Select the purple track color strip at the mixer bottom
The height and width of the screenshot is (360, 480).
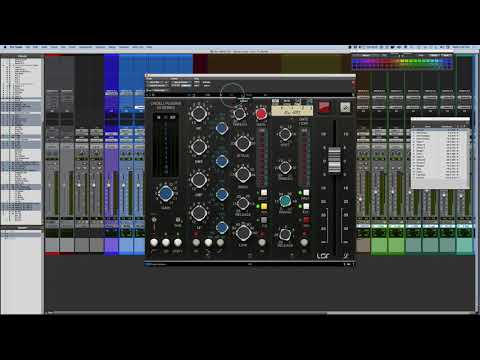click(112, 245)
